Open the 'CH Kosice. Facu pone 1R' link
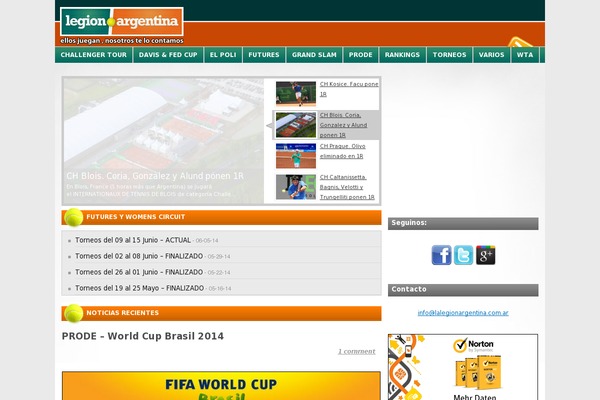 click(349, 89)
